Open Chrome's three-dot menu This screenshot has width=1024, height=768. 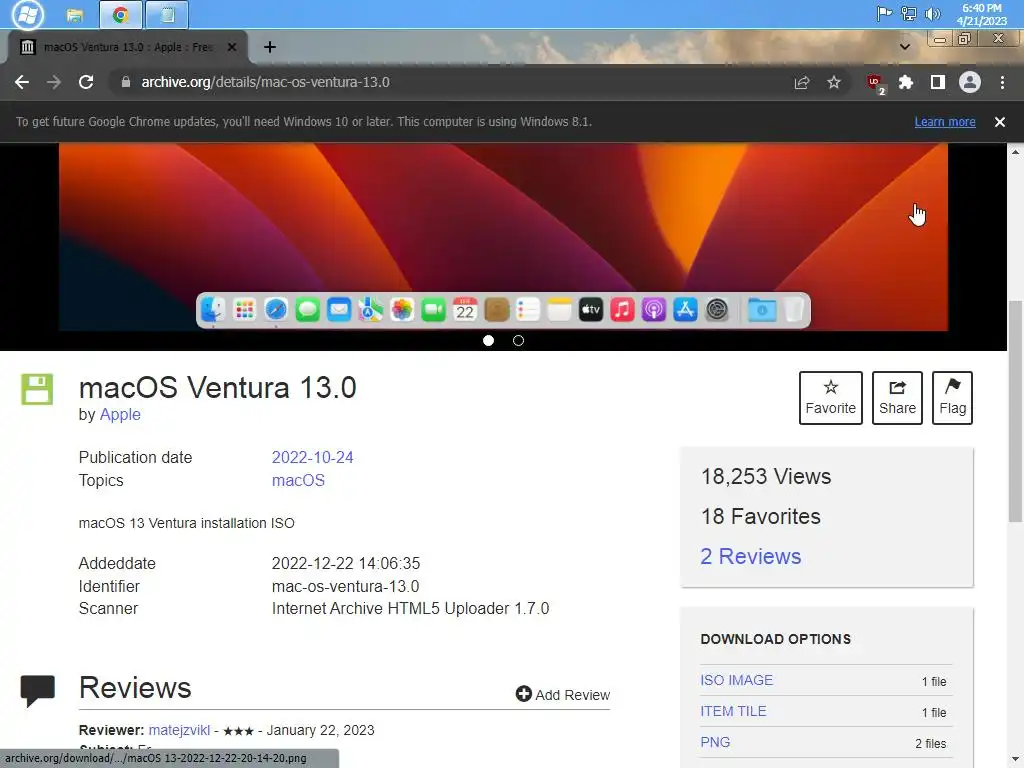coord(1002,82)
